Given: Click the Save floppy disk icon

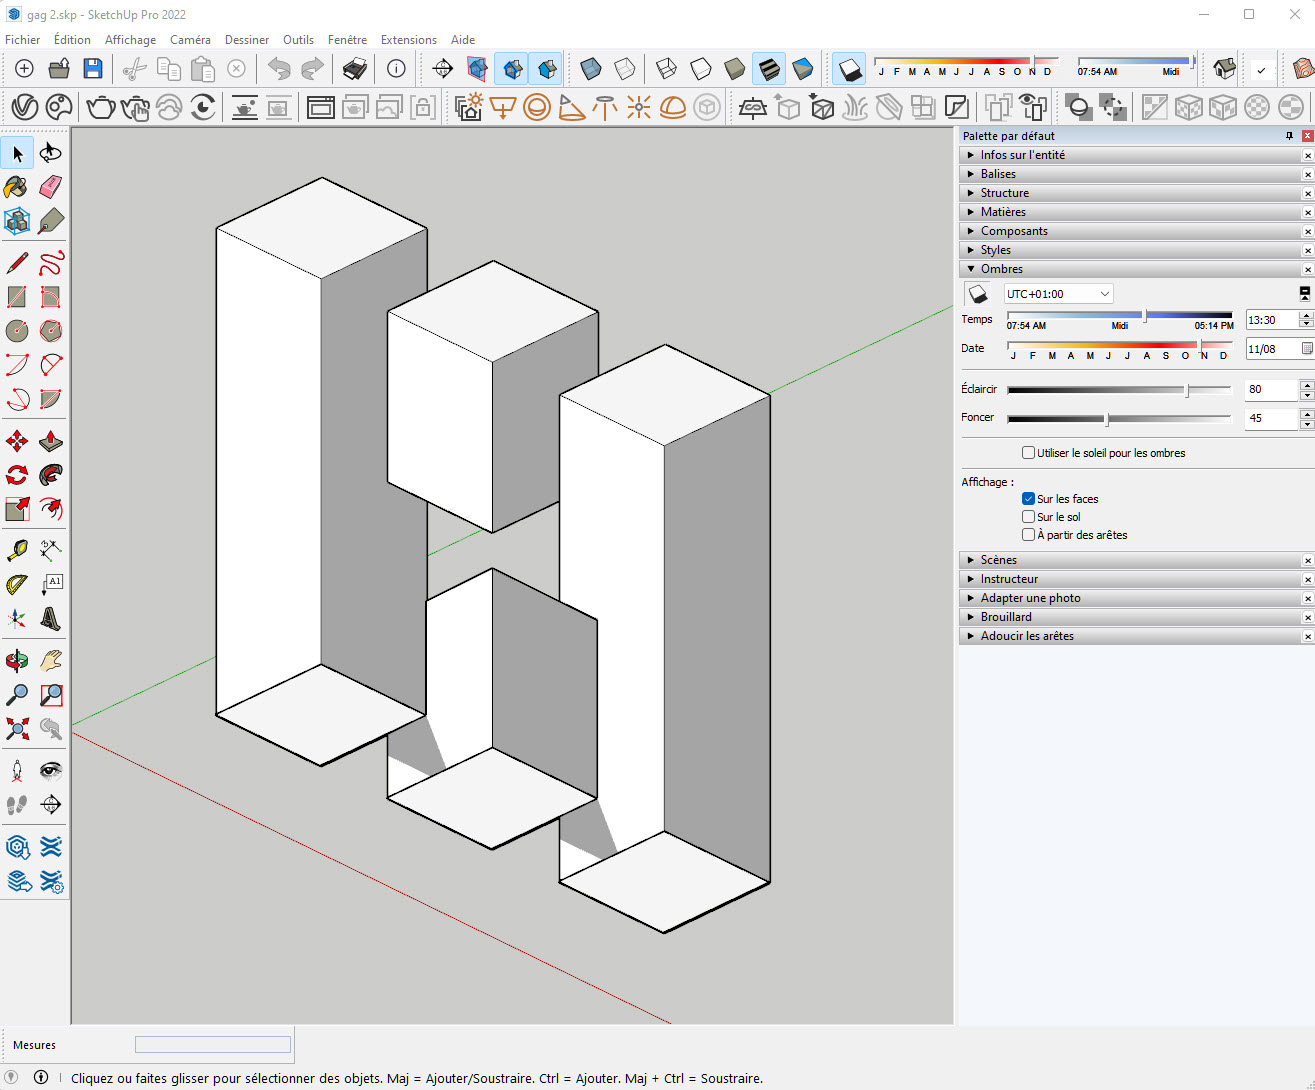Looking at the screenshot, I should 93,68.
